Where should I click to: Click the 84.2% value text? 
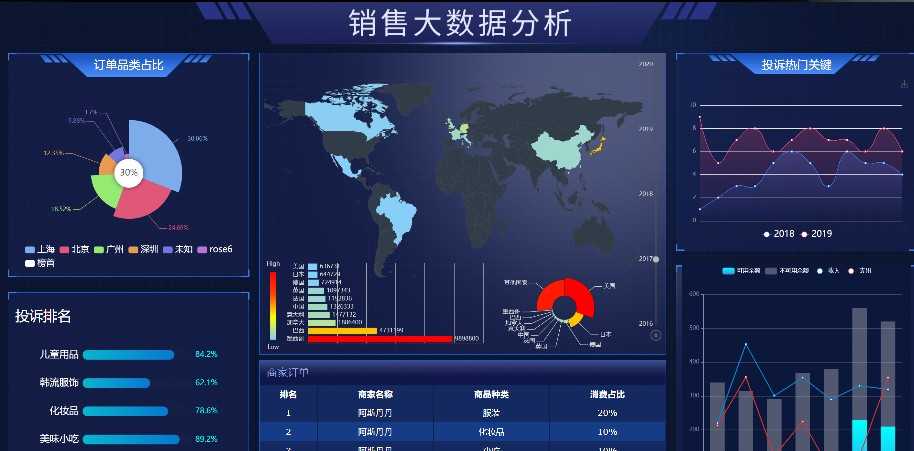[206, 354]
